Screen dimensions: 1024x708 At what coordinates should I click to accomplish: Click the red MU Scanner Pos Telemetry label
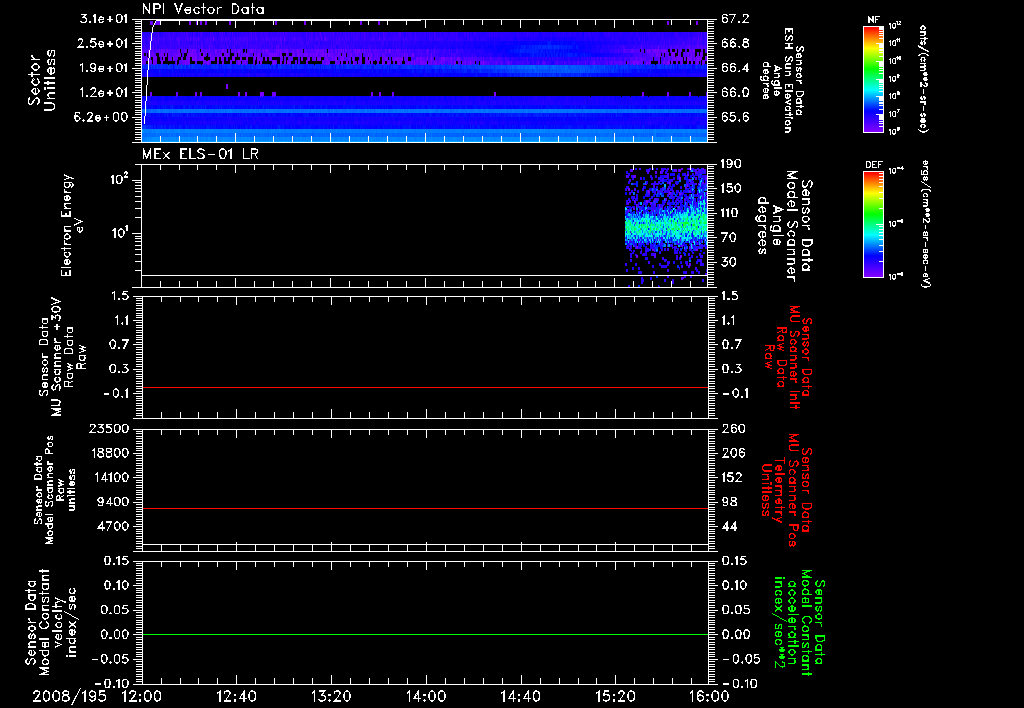tap(786, 490)
